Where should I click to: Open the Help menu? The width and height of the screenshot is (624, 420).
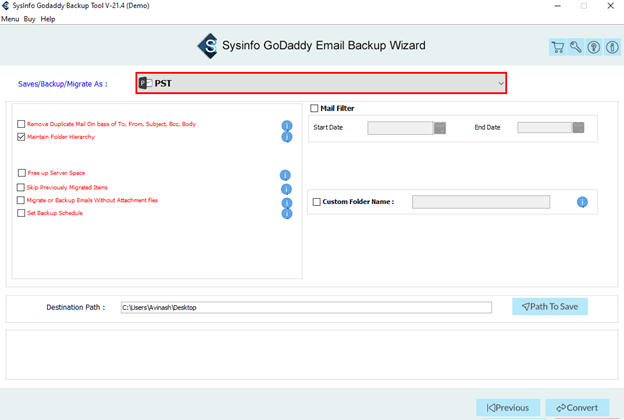click(x=48, y=19)
